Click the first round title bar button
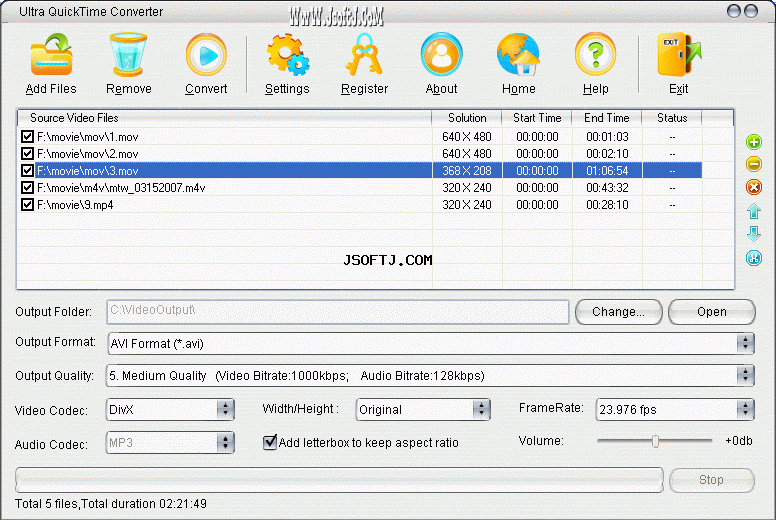 coord(734,11)
